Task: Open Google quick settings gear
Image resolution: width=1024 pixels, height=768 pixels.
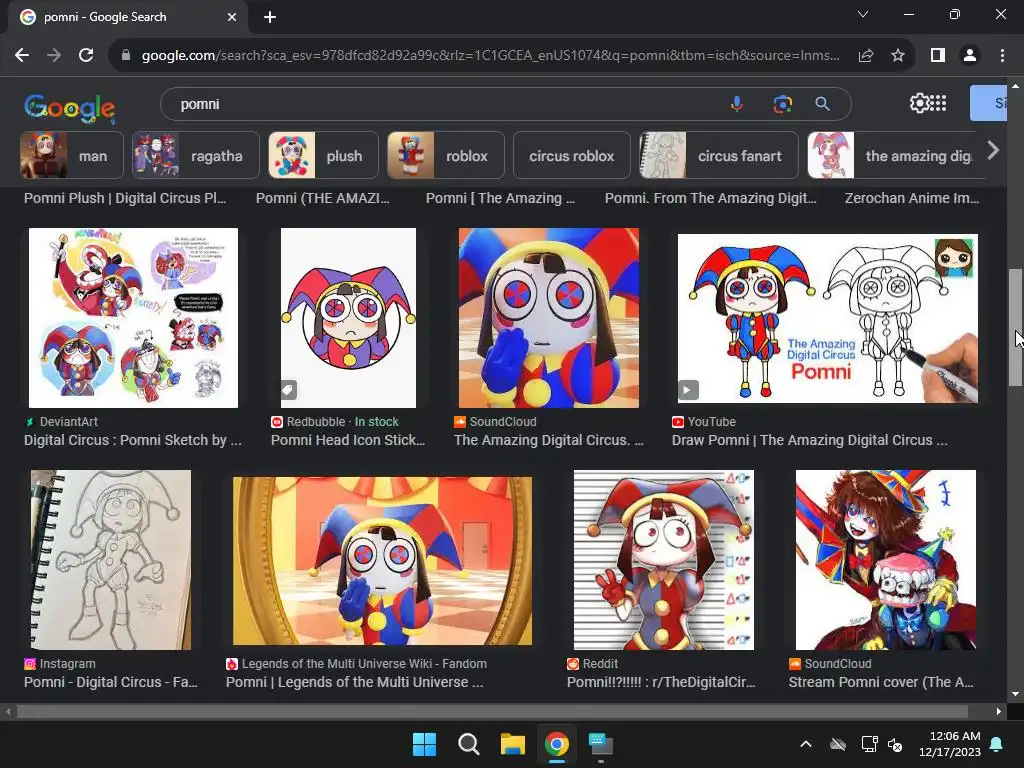Action: pos(919,103)
